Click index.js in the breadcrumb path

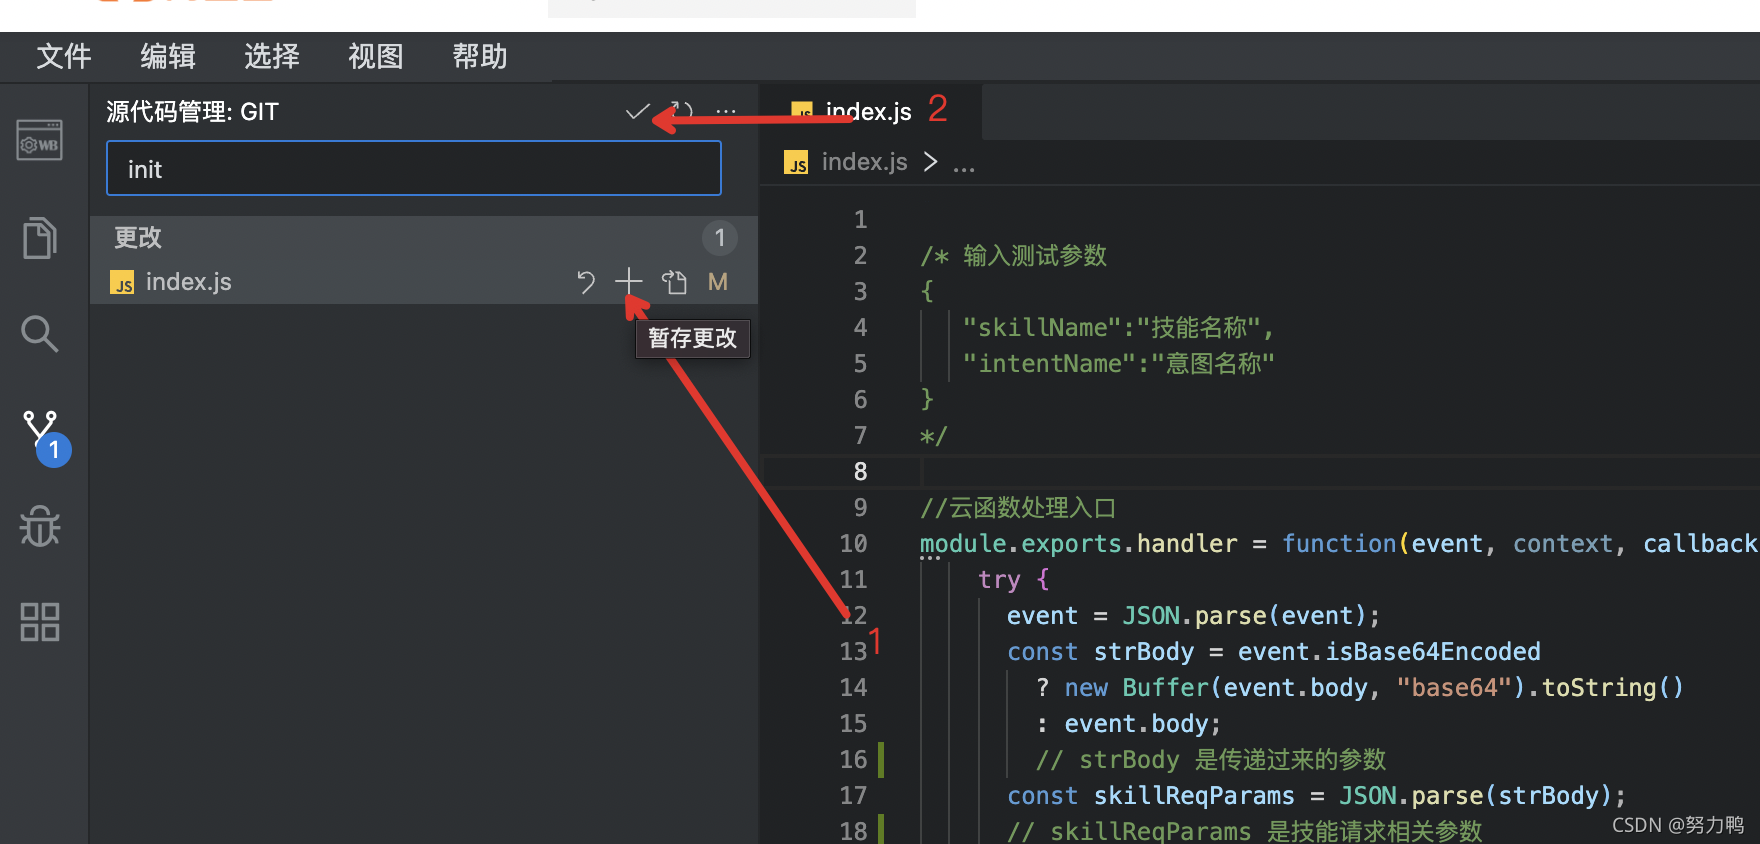(x=865, y=162)
